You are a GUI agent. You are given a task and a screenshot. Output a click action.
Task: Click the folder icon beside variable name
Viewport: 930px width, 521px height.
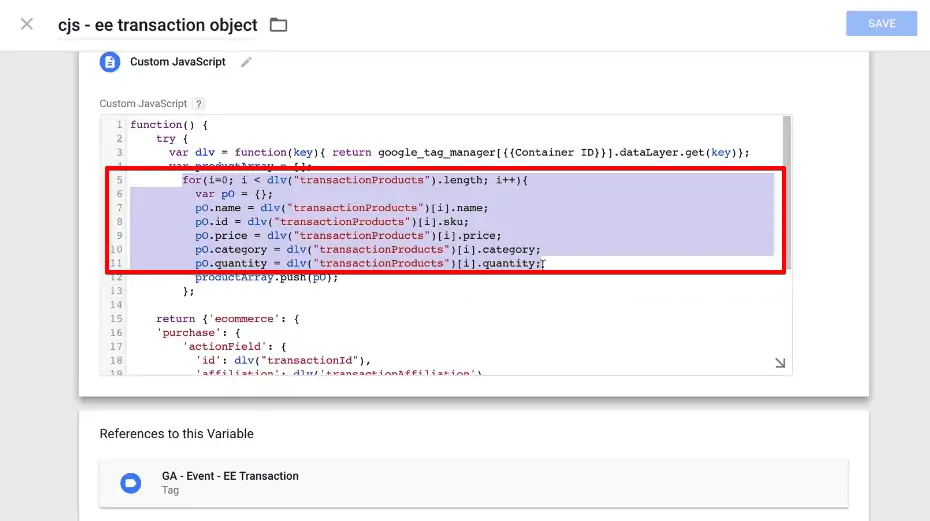tap(278, 25)
